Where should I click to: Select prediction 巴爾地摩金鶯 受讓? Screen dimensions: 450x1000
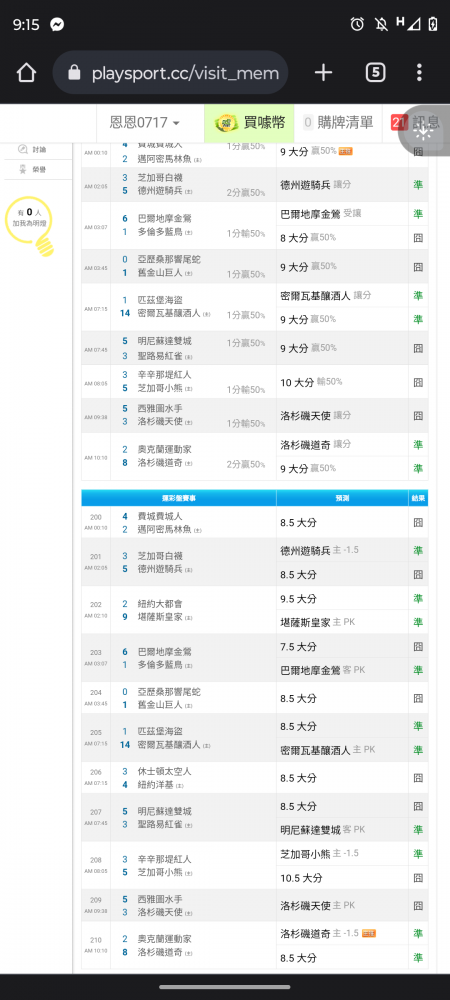[321, 214]
